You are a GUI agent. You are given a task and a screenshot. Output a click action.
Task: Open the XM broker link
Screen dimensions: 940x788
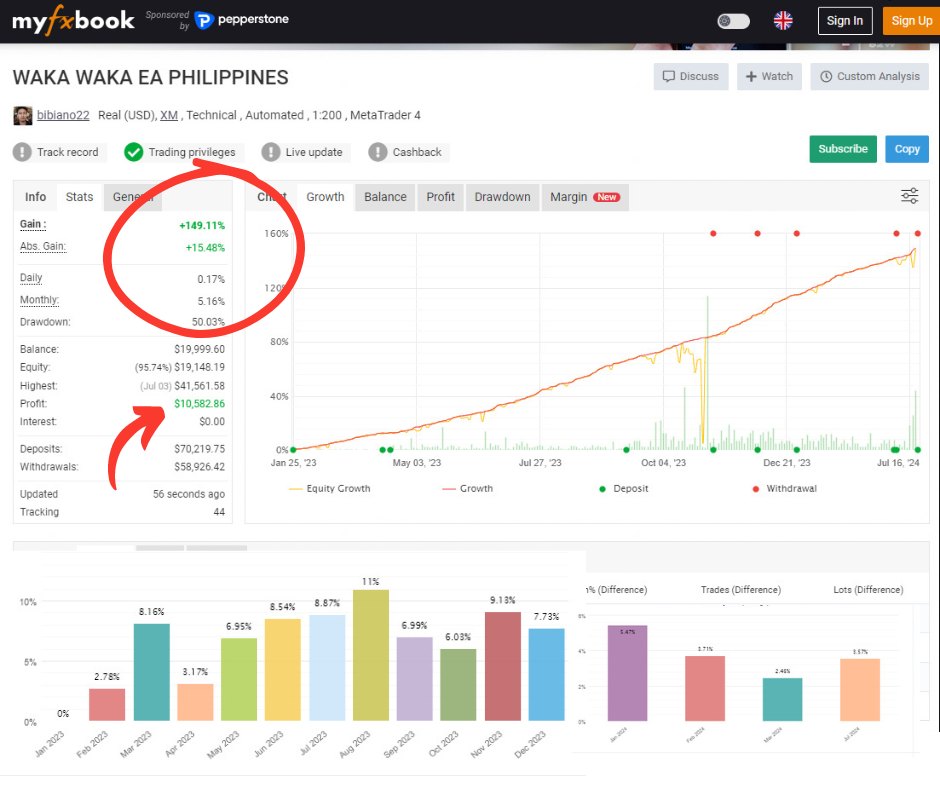[169, 115]
